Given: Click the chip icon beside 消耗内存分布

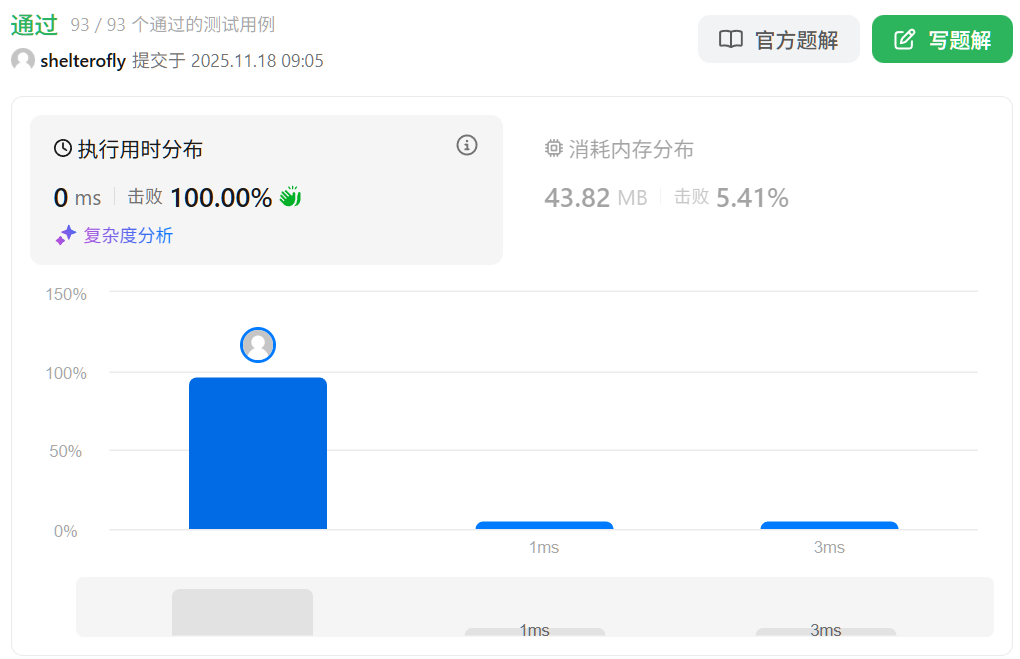Looking at the screenshot, I should (553, 149).
